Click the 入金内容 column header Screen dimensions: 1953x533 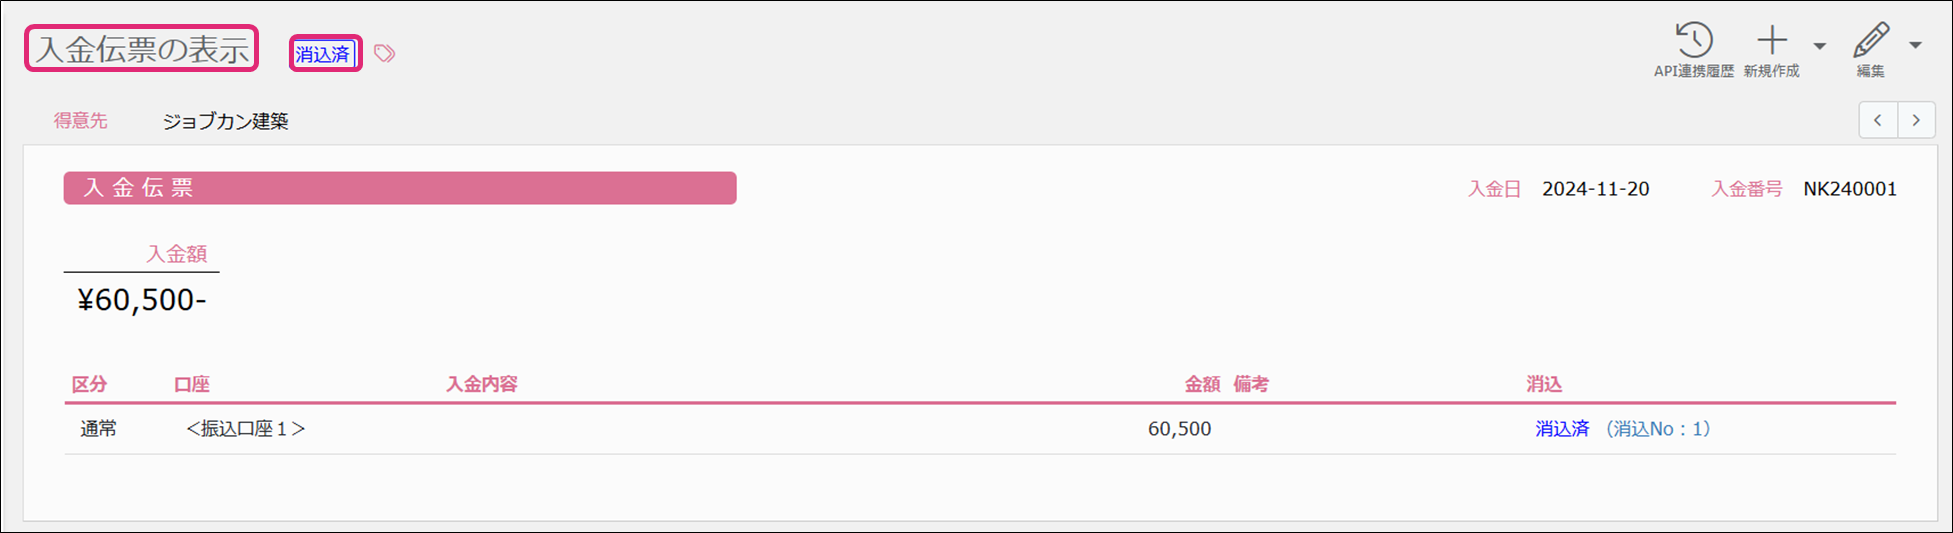pos(481,385)
